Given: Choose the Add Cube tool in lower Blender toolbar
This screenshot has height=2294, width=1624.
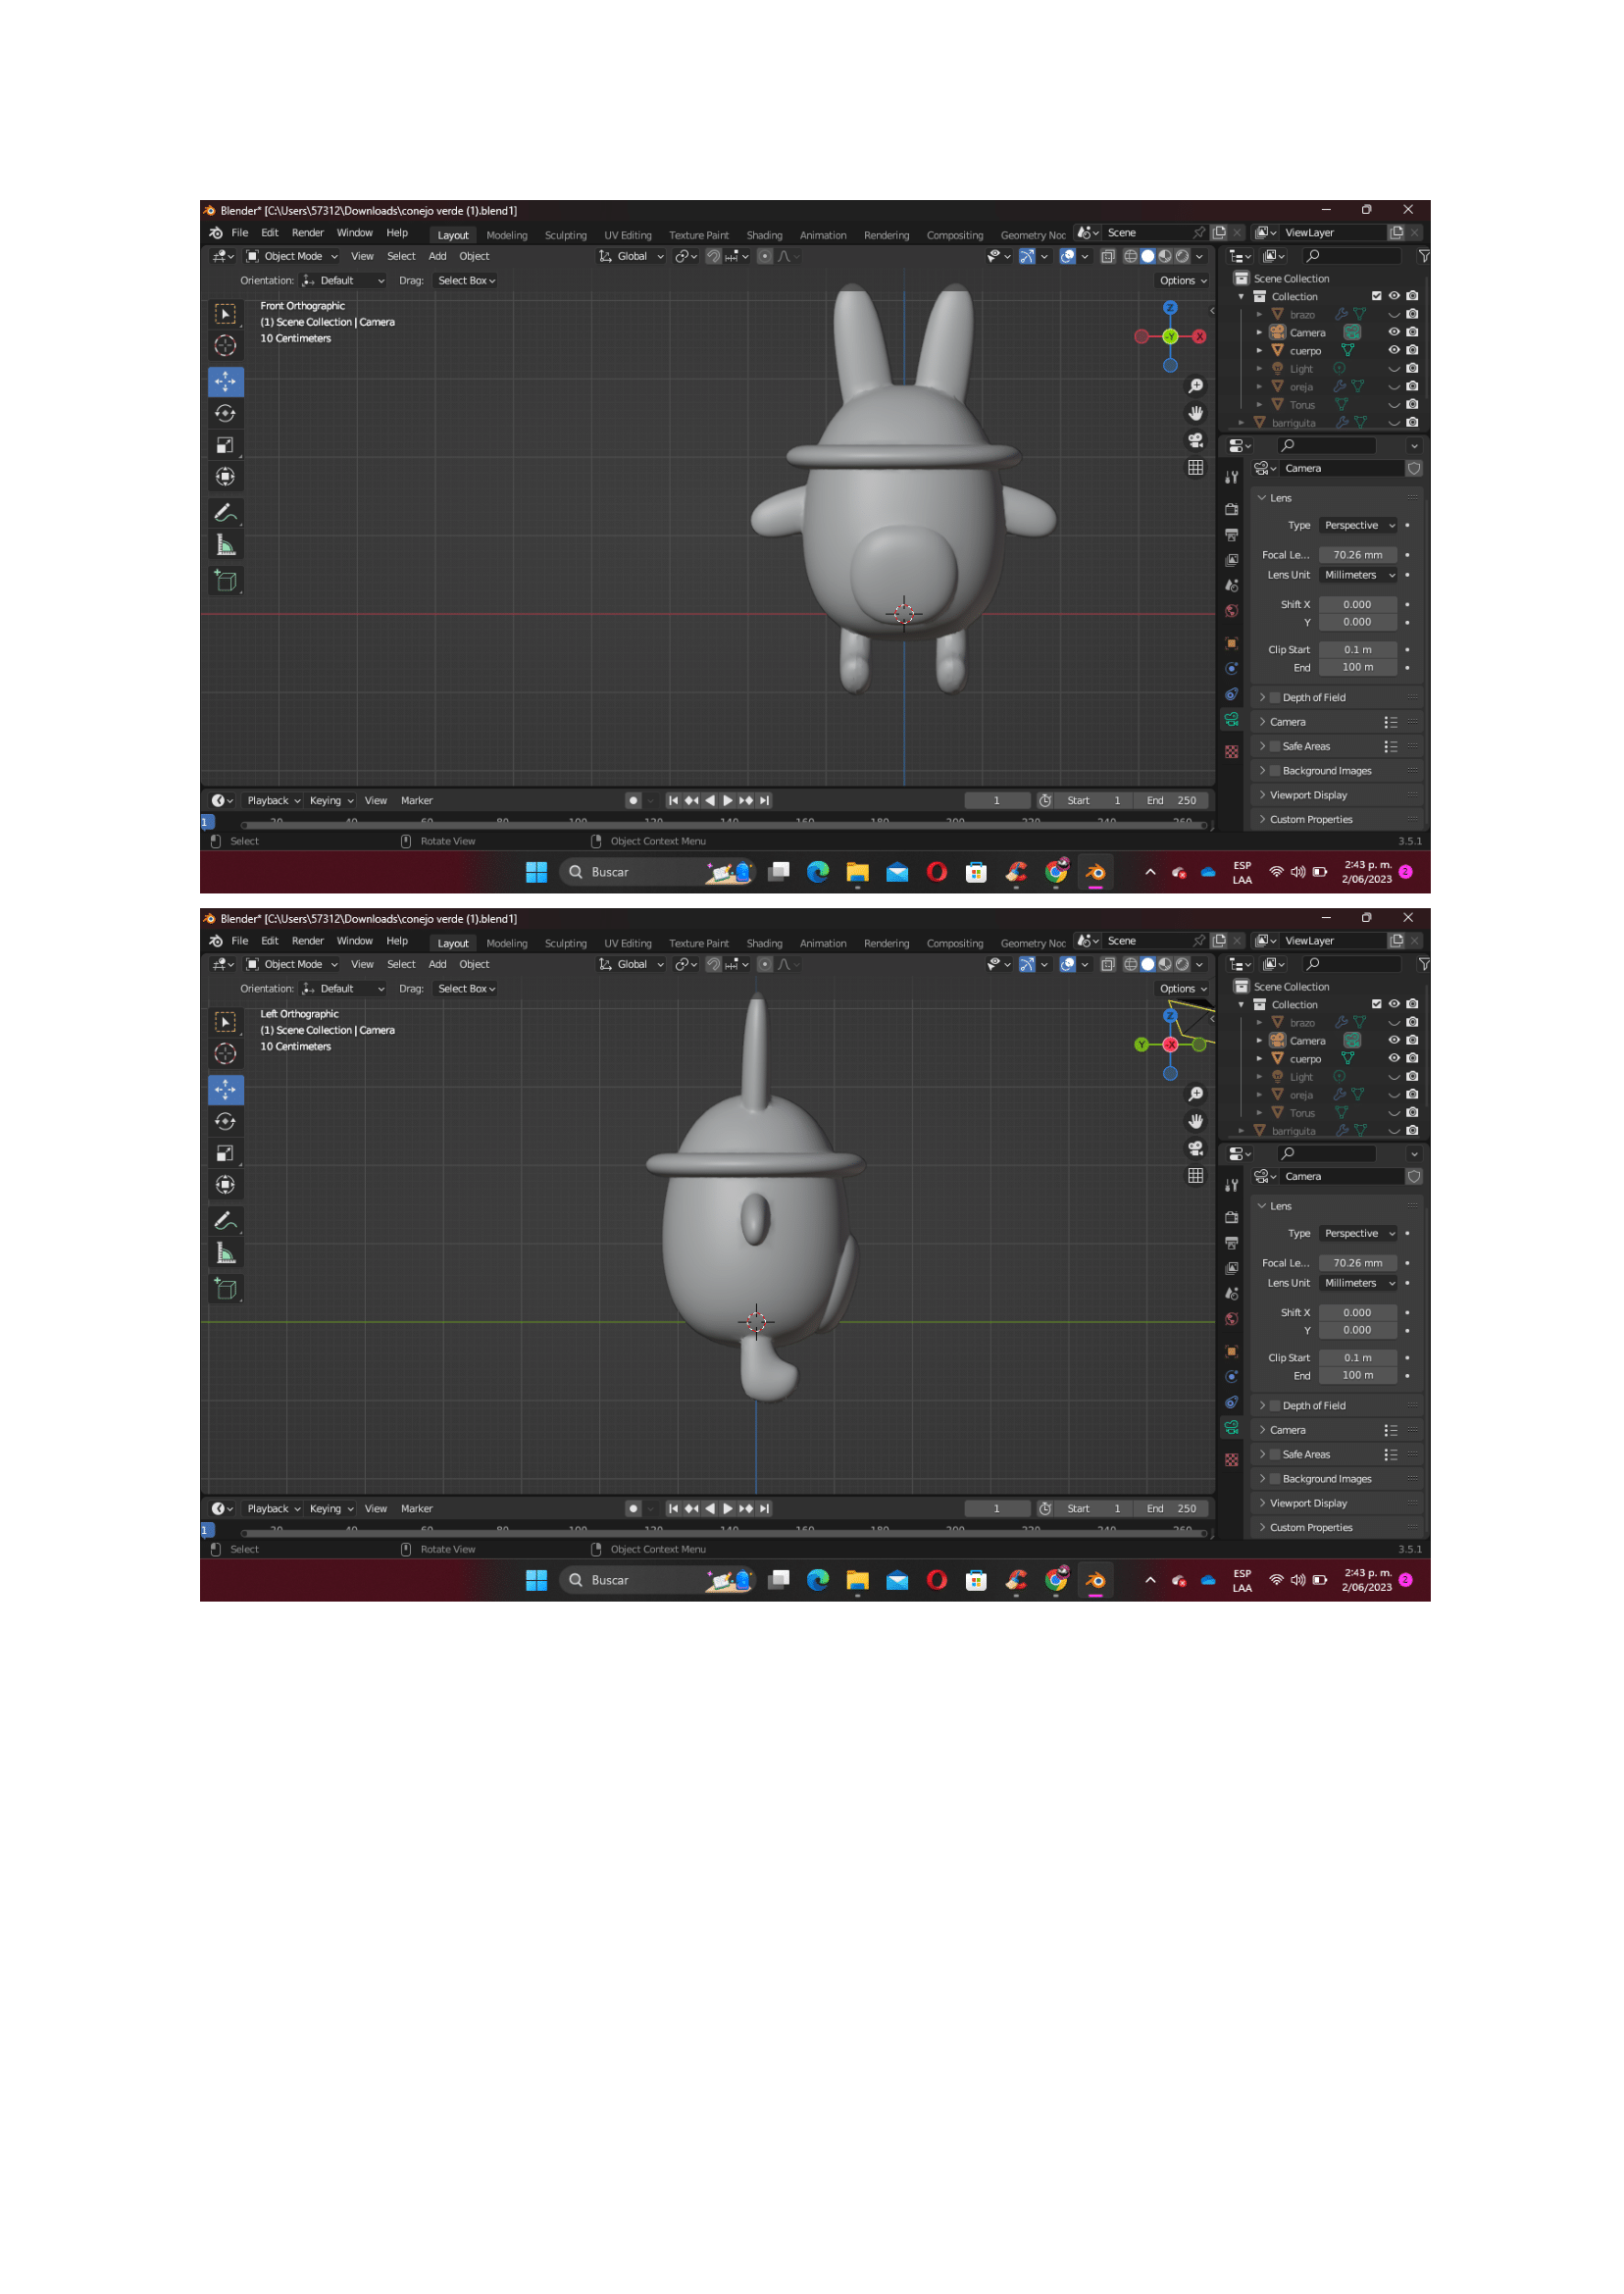Looking at the screenshot, I should point(225,1289).
